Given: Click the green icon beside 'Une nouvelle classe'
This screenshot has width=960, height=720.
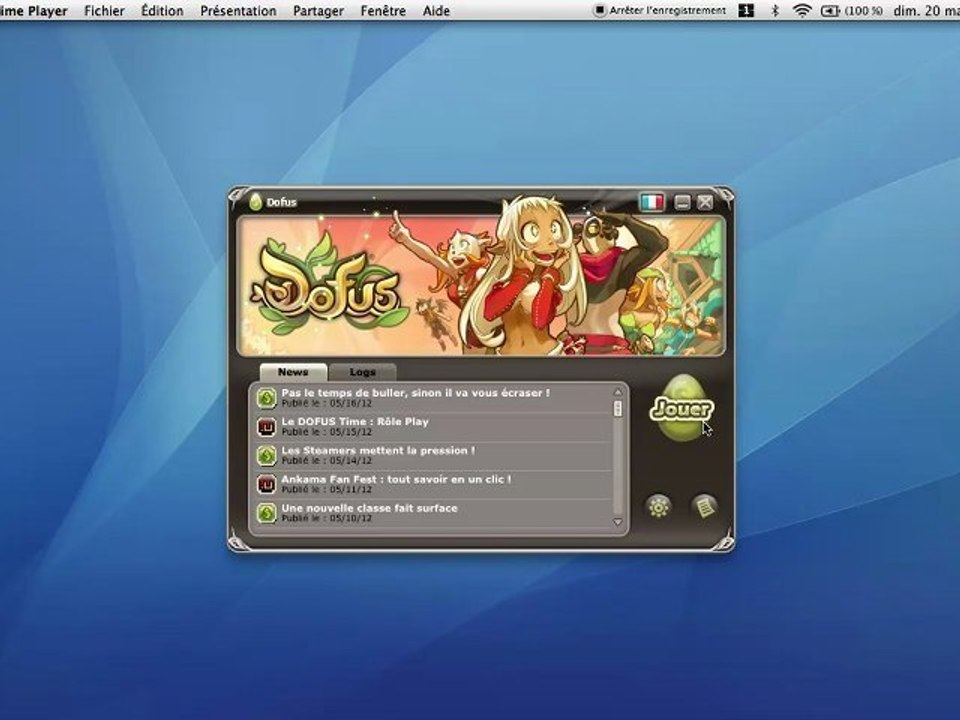Looking at the screenshot, I should coord(266,513).
